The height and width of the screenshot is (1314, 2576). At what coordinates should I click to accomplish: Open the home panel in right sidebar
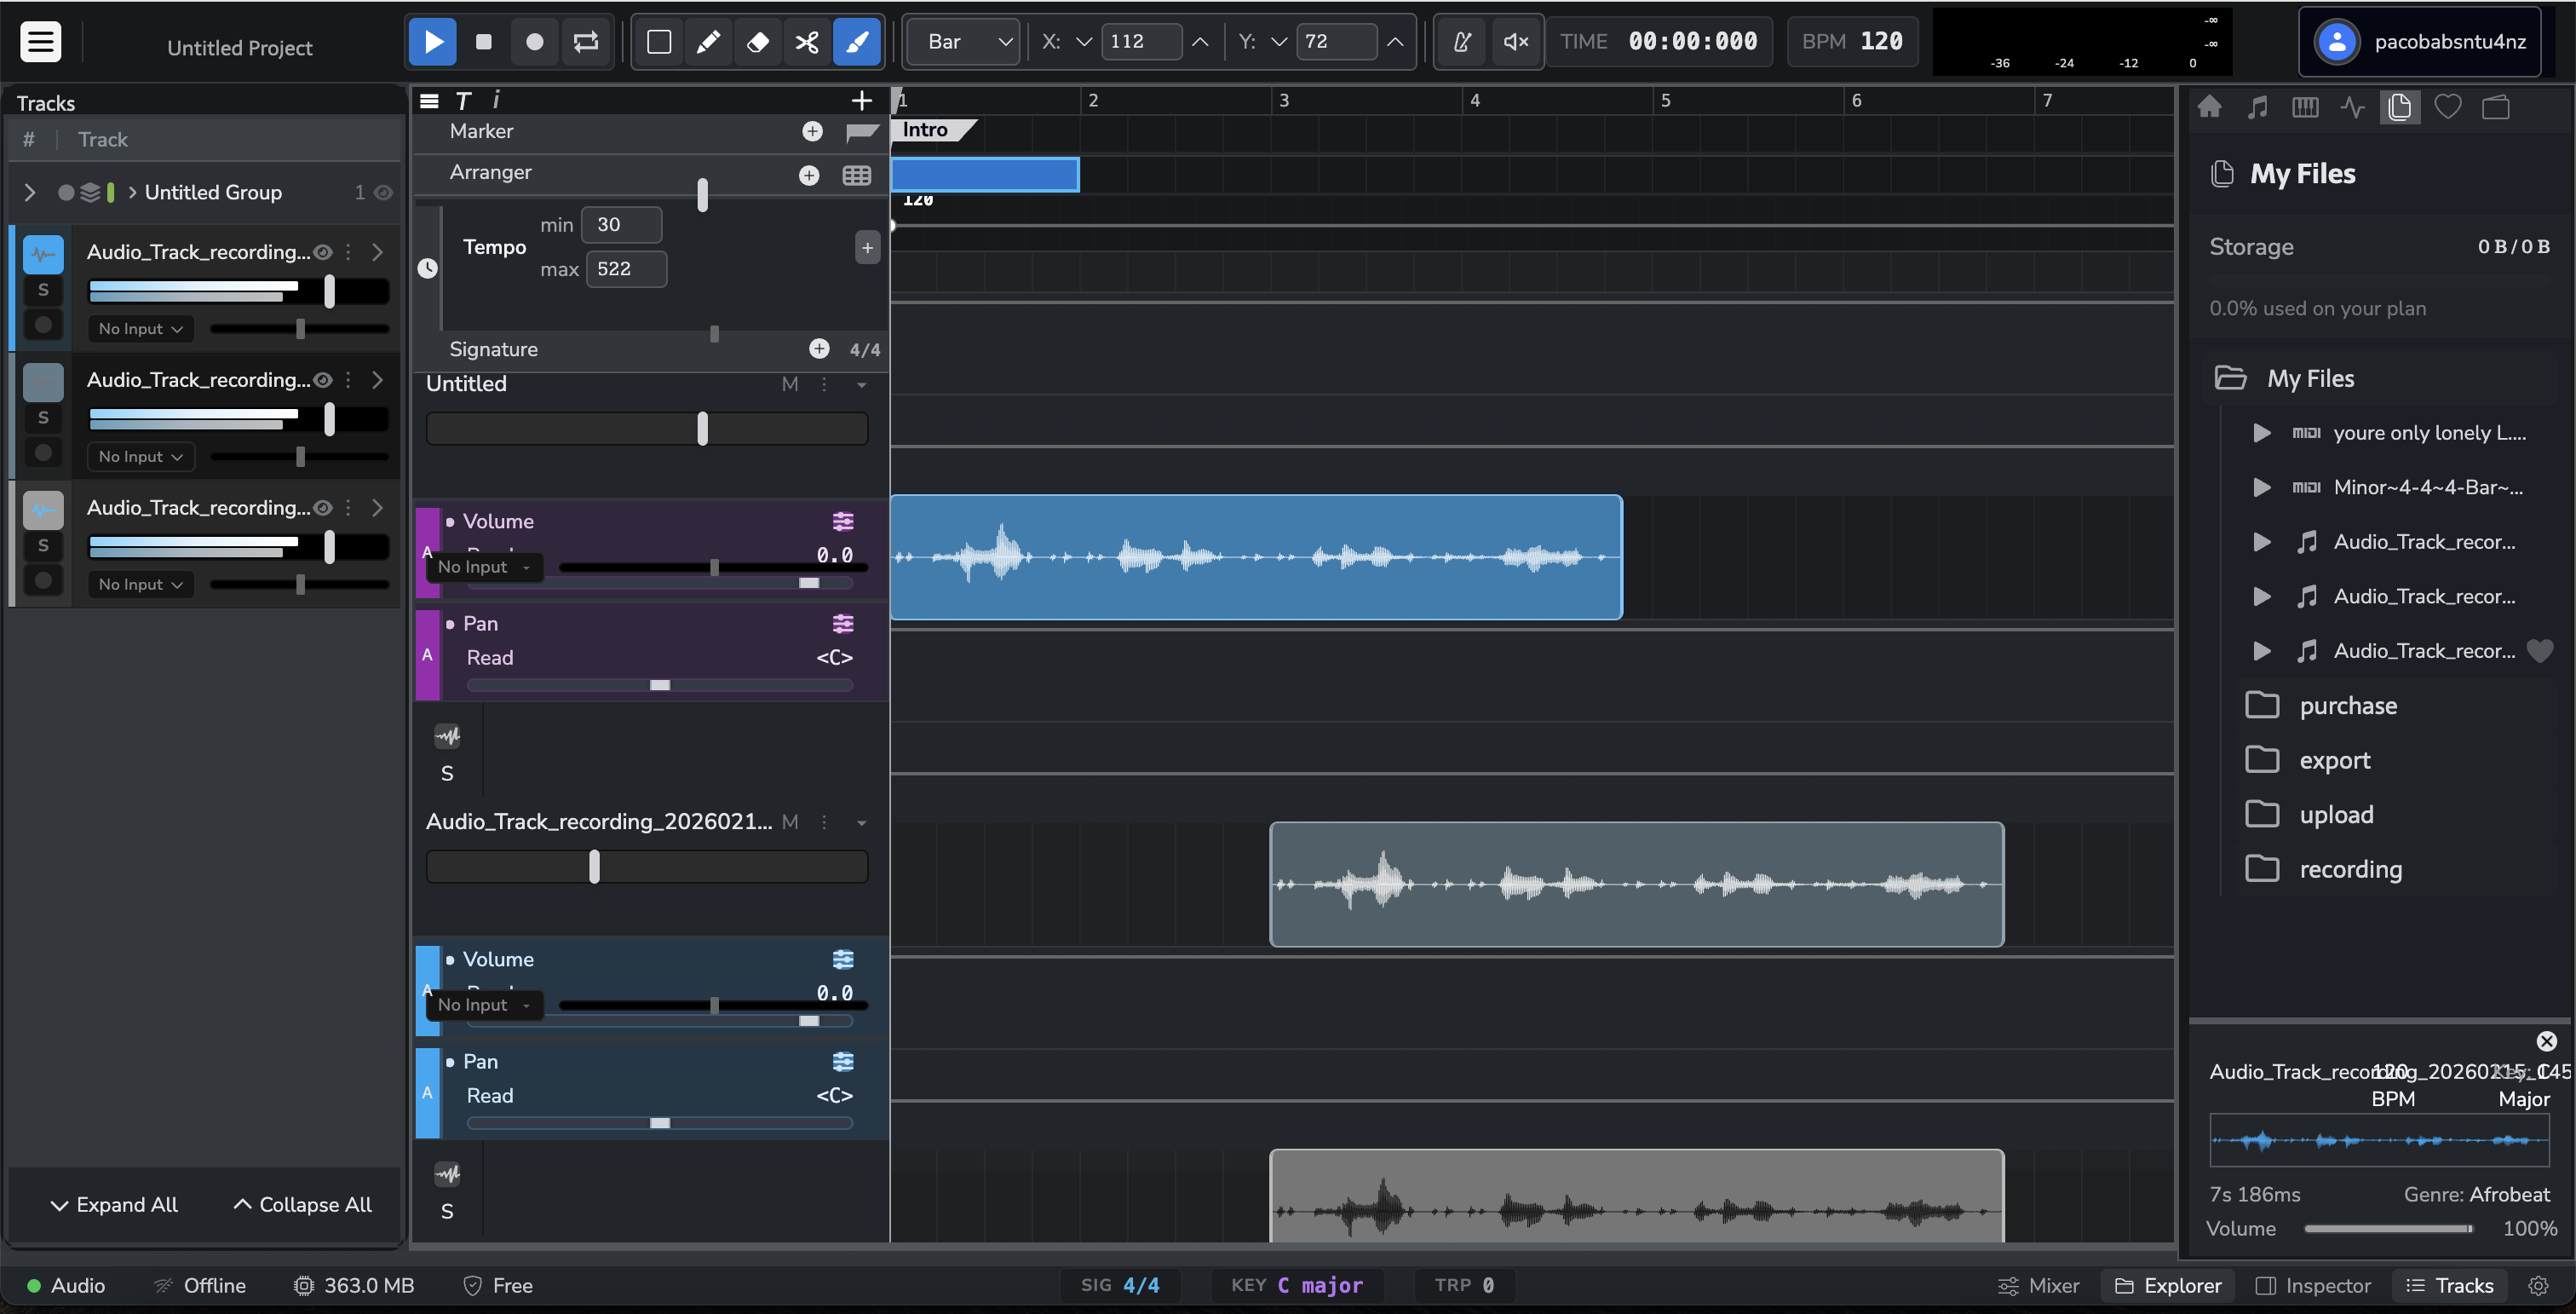2209,107
